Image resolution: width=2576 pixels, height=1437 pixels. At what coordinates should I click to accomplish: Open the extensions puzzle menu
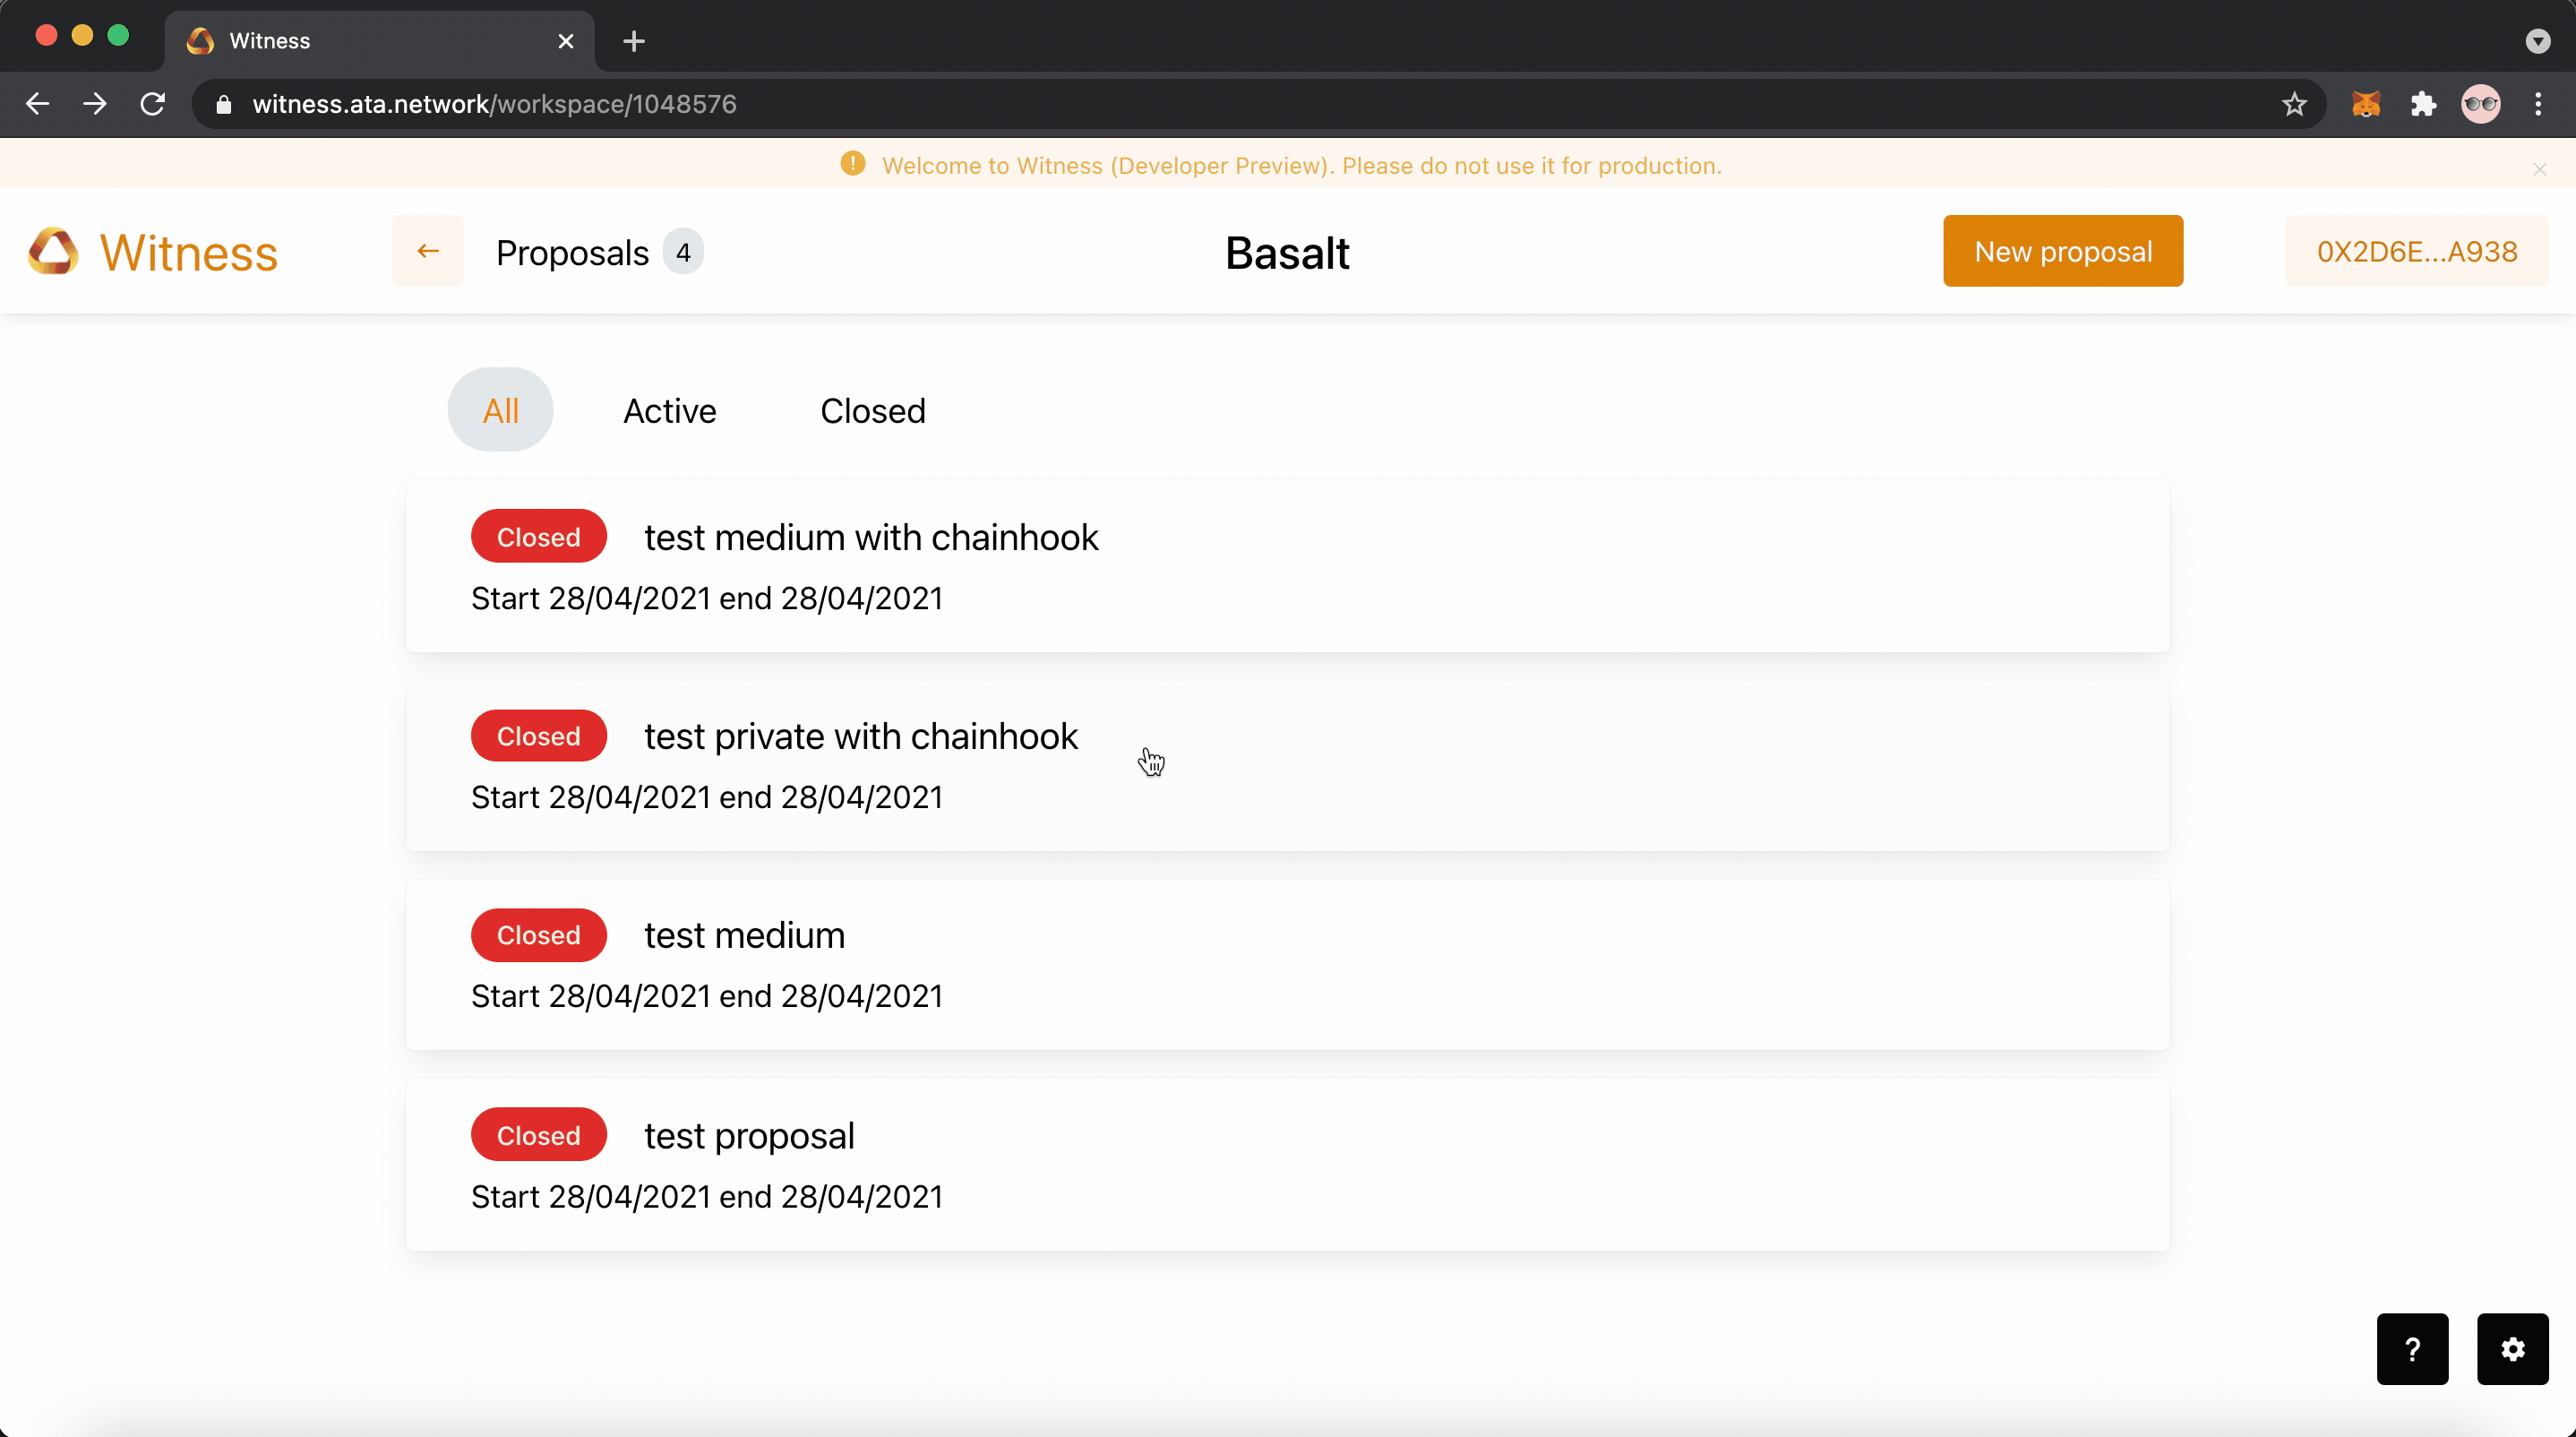[x=2423, y=104]
